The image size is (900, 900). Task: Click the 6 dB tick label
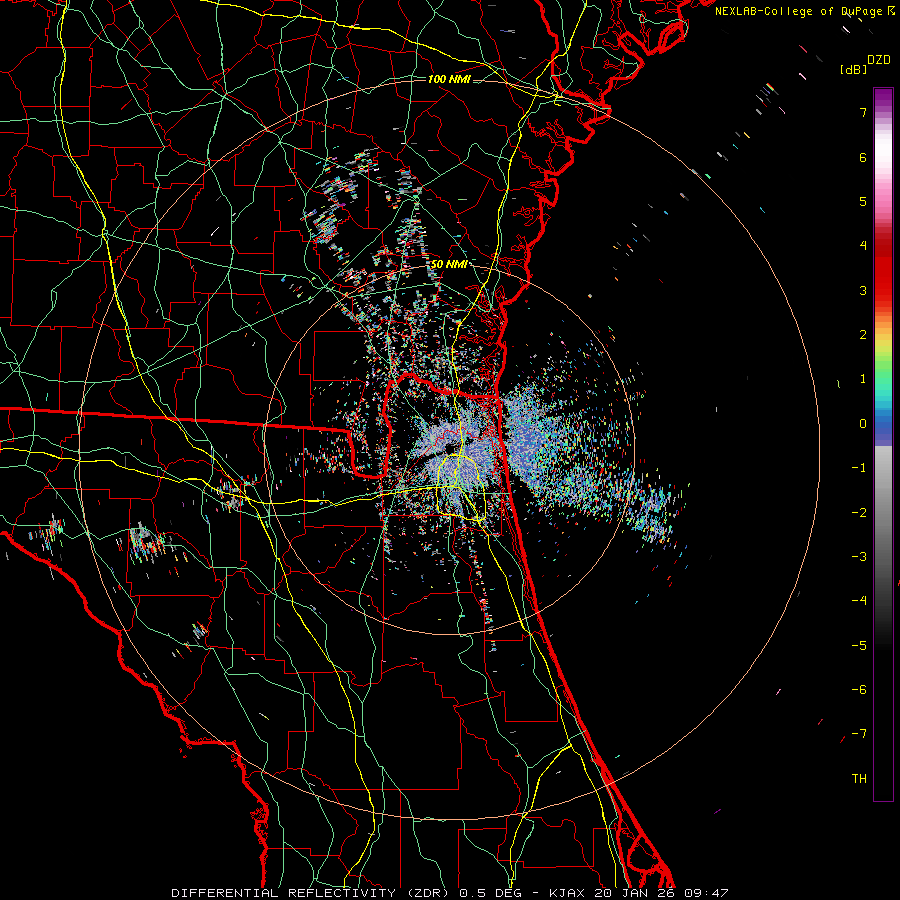pos(863,157)
